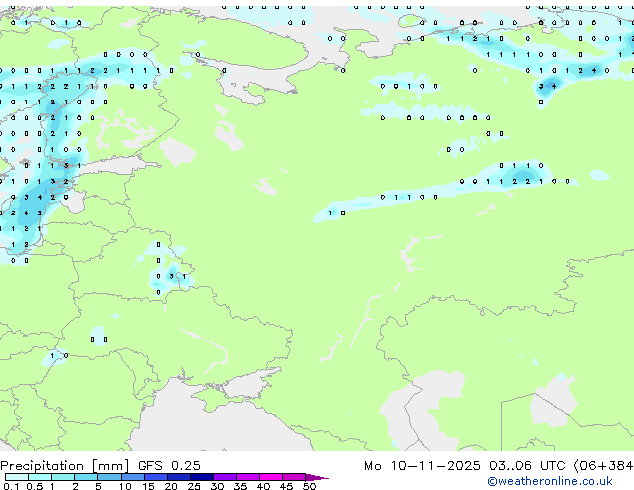This screenshot has width=634, height=490.
Task: Select the 0.5–1 mm legend color box
Action: click(40, 477)
